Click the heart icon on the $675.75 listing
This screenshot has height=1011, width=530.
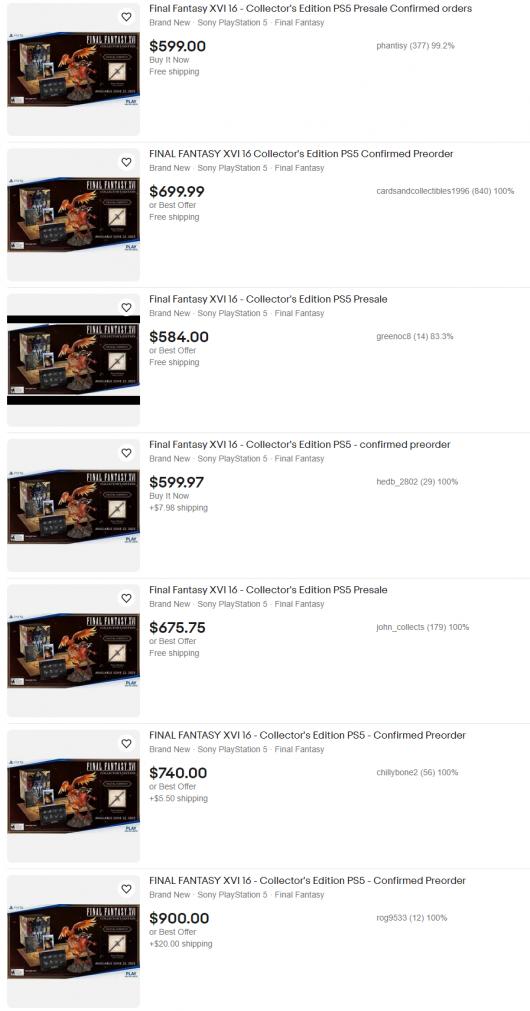126,598
